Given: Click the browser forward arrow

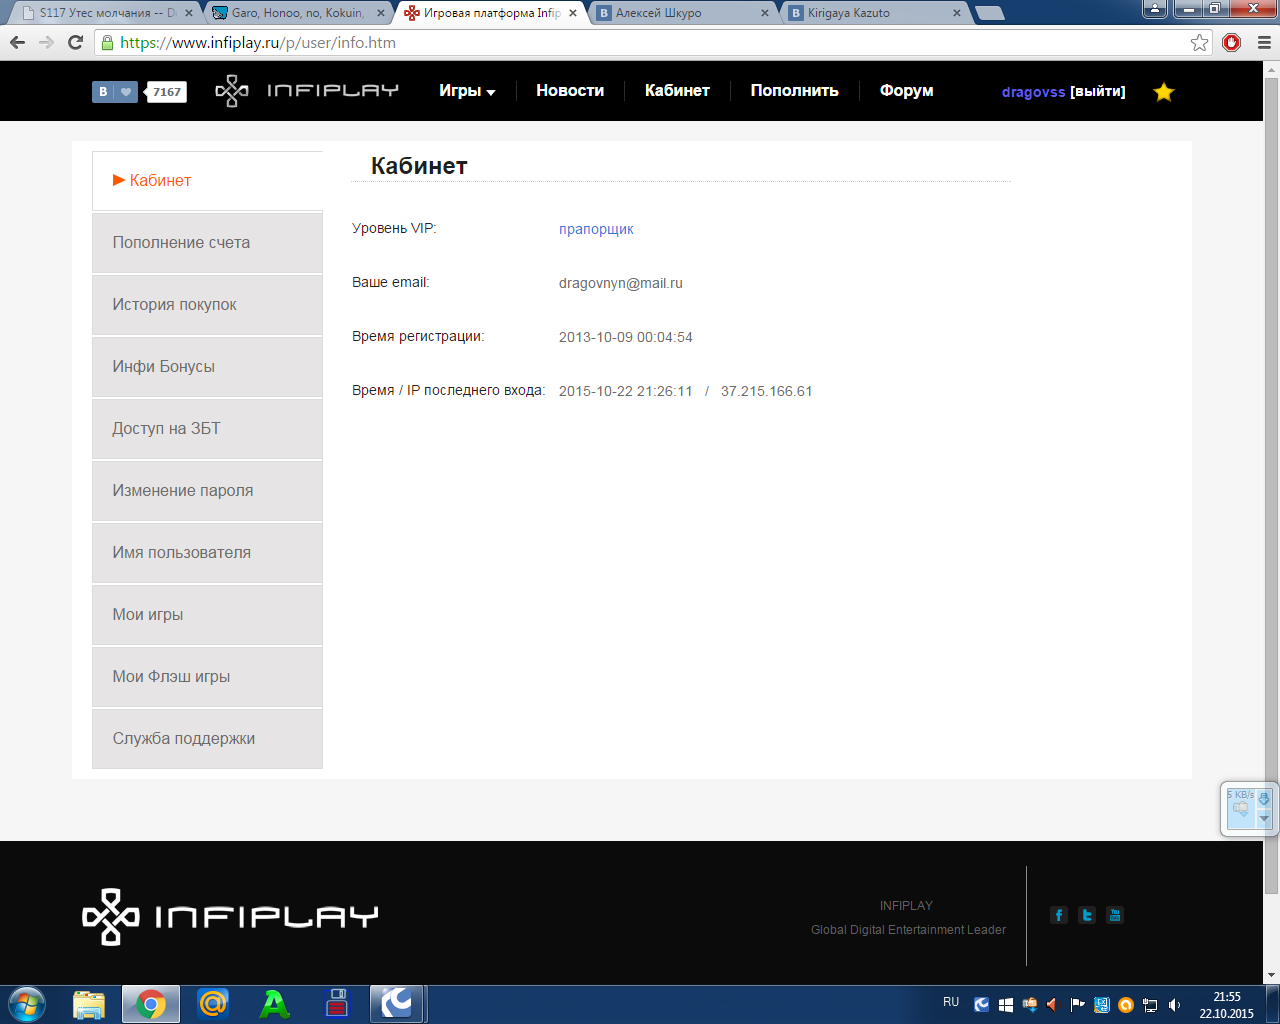Looking at the screenshot, I should pyautogui.click(x=46, y=43).
